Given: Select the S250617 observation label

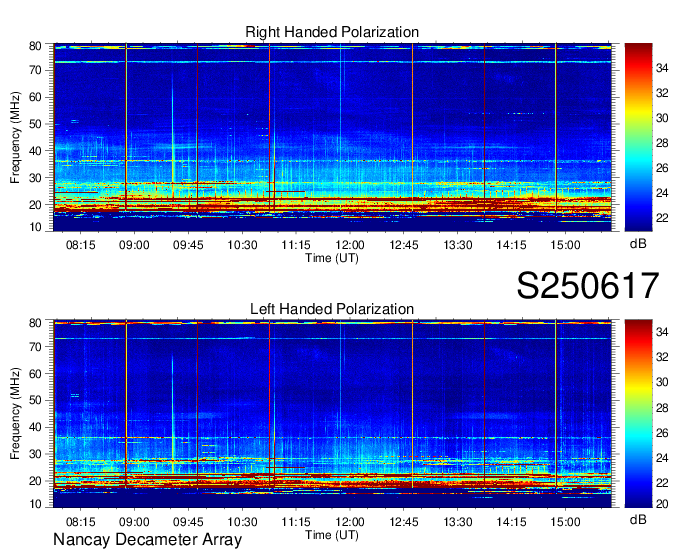Looking at the screenshot, I should (x=588, y=285).
